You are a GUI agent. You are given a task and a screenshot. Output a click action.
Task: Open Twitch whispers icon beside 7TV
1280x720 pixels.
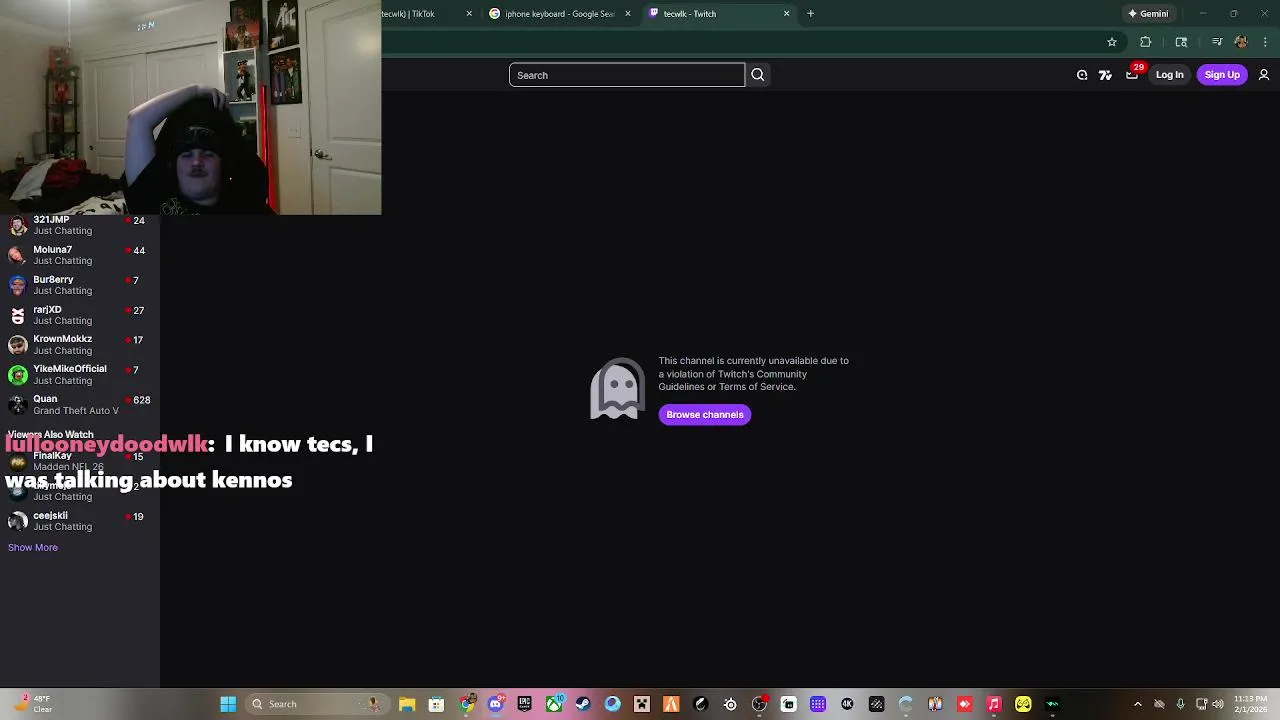pyautogui.click(x=1082, y=75)
